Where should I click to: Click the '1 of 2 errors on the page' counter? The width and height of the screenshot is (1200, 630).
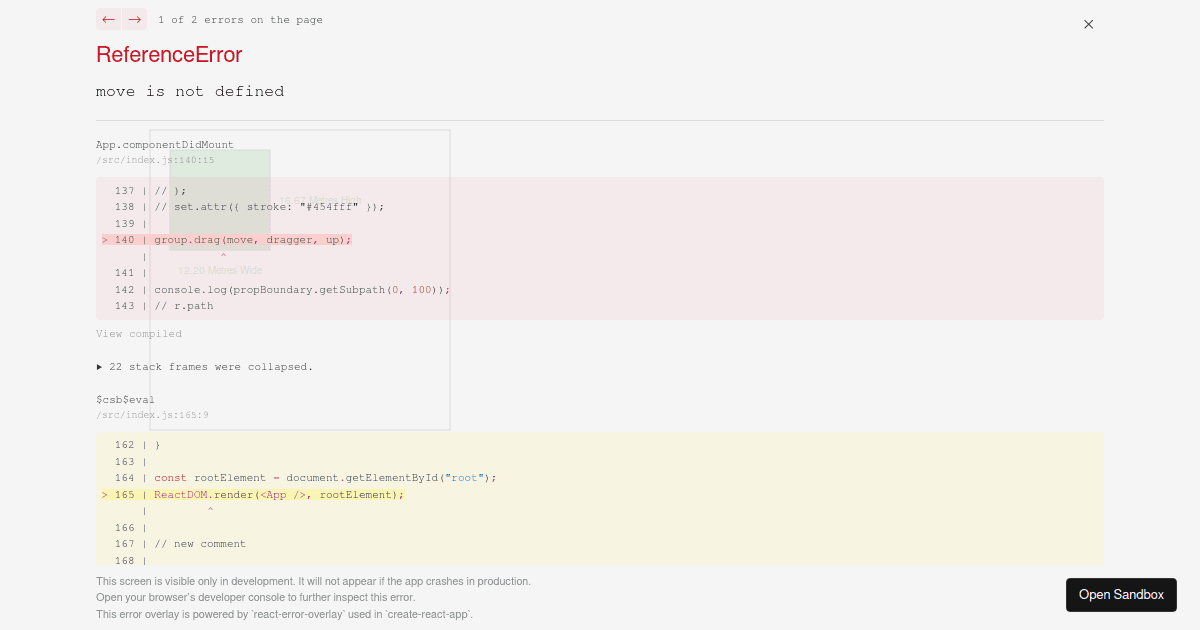coord(241,19)
